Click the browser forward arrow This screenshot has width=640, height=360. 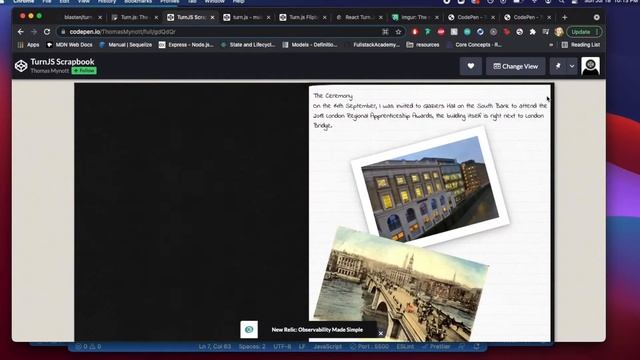pos(34,32)
